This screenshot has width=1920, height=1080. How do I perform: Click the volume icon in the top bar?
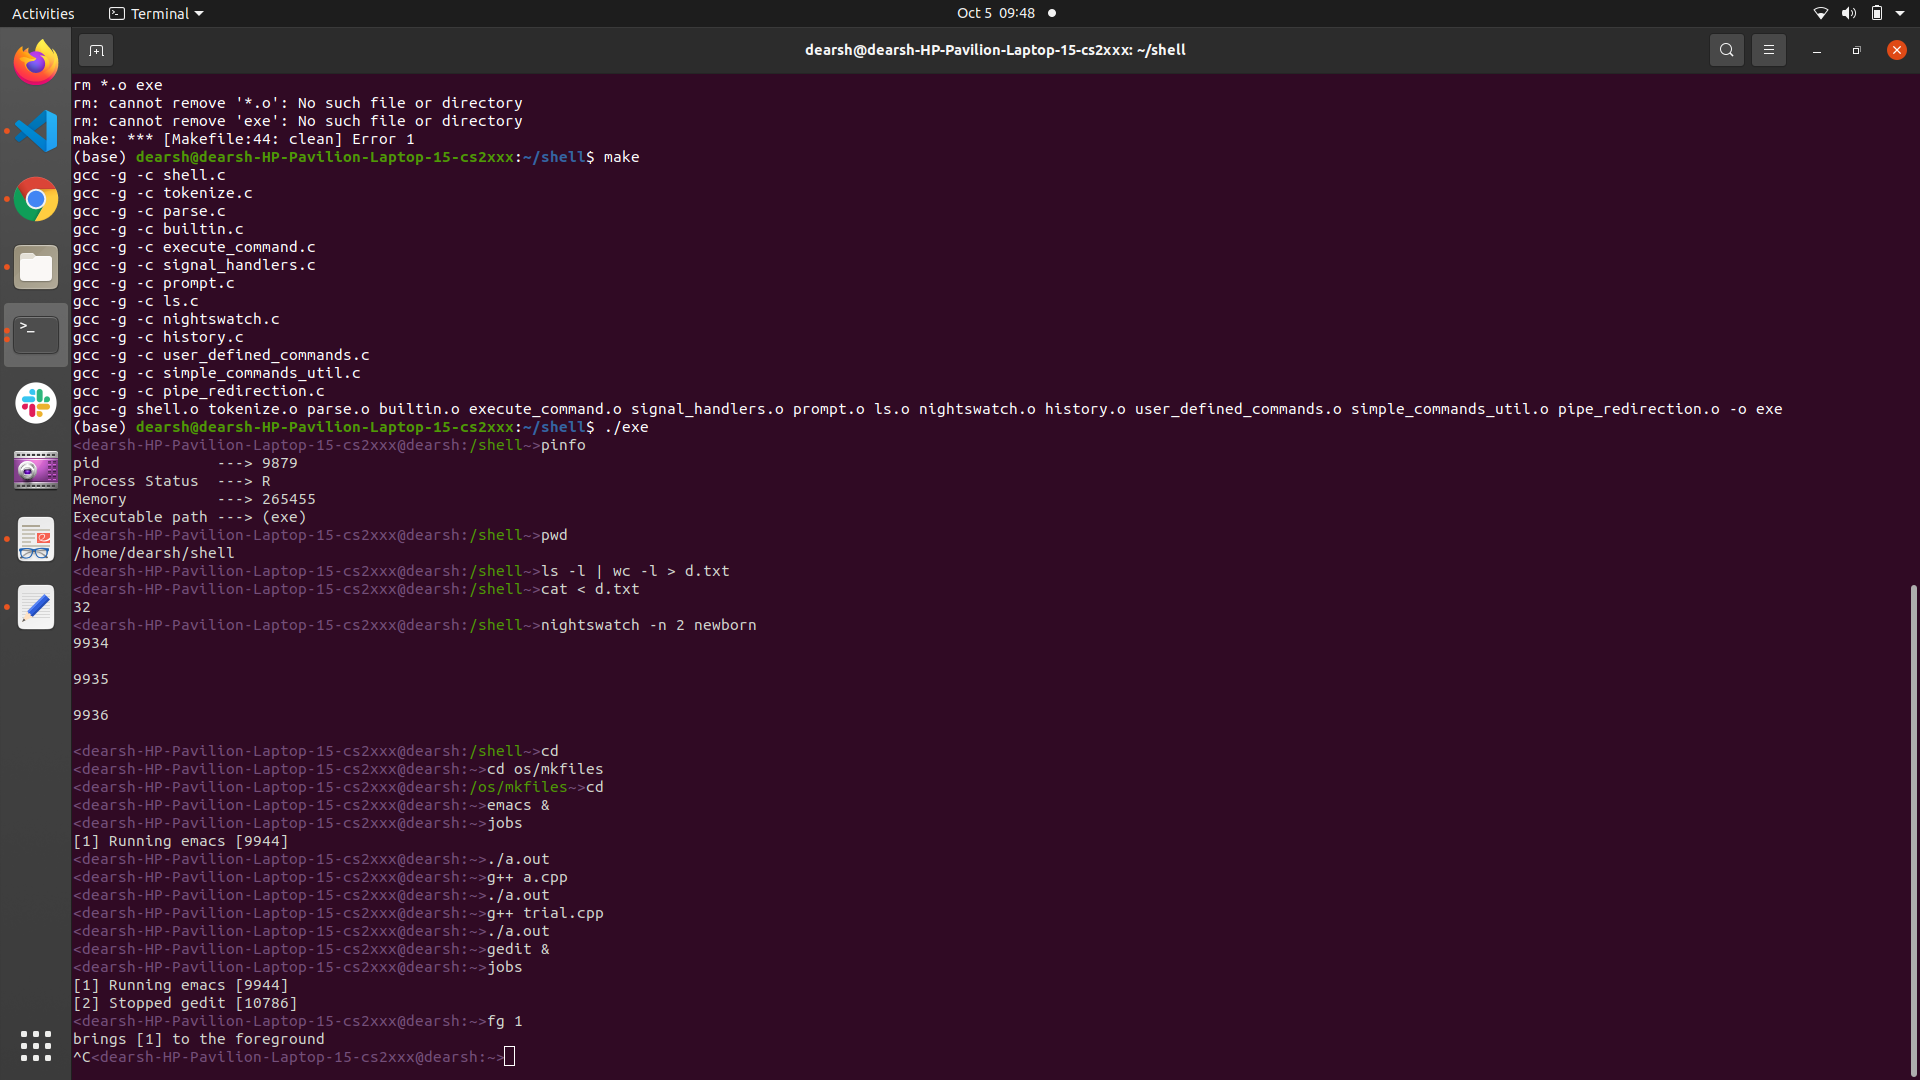(1848, 13)
